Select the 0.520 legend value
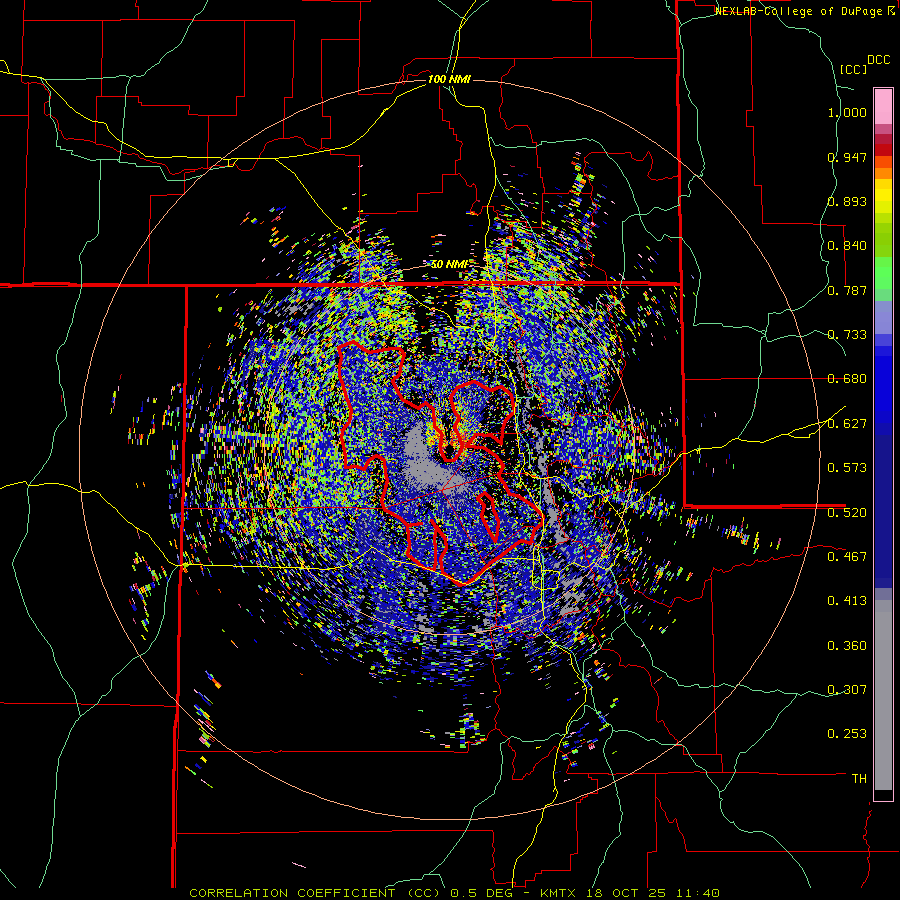This screenshot has width=900, height=900. [847, 513]
